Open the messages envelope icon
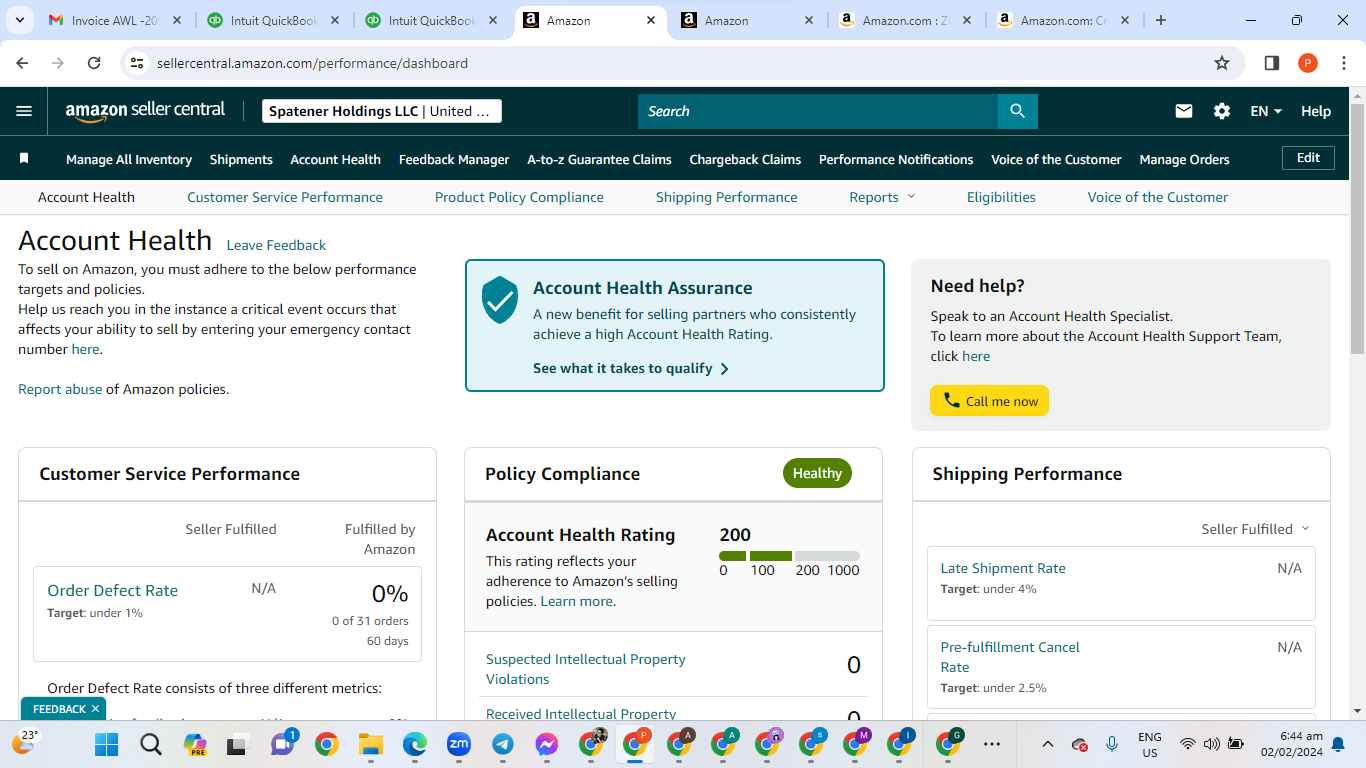The height and width of the screenshot is (768, 1366). [x=1184, y=111]
